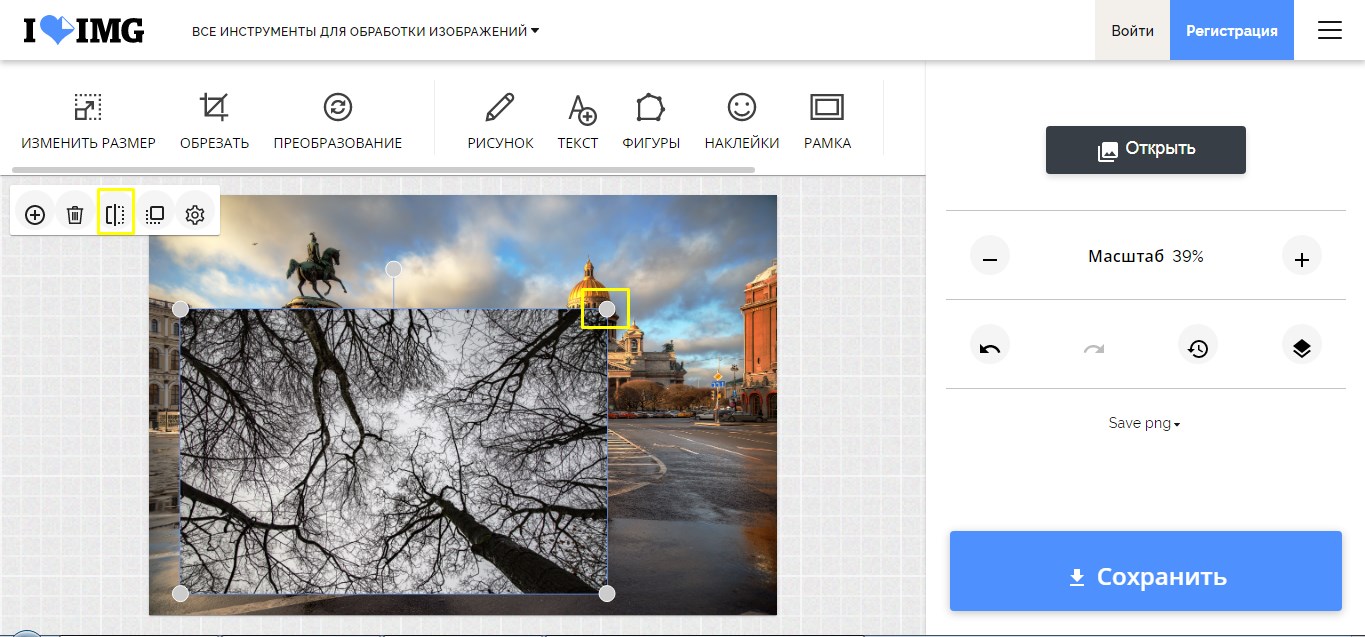Click the Открыть open button
The image size is (1365, 637).
[1145, 150]
